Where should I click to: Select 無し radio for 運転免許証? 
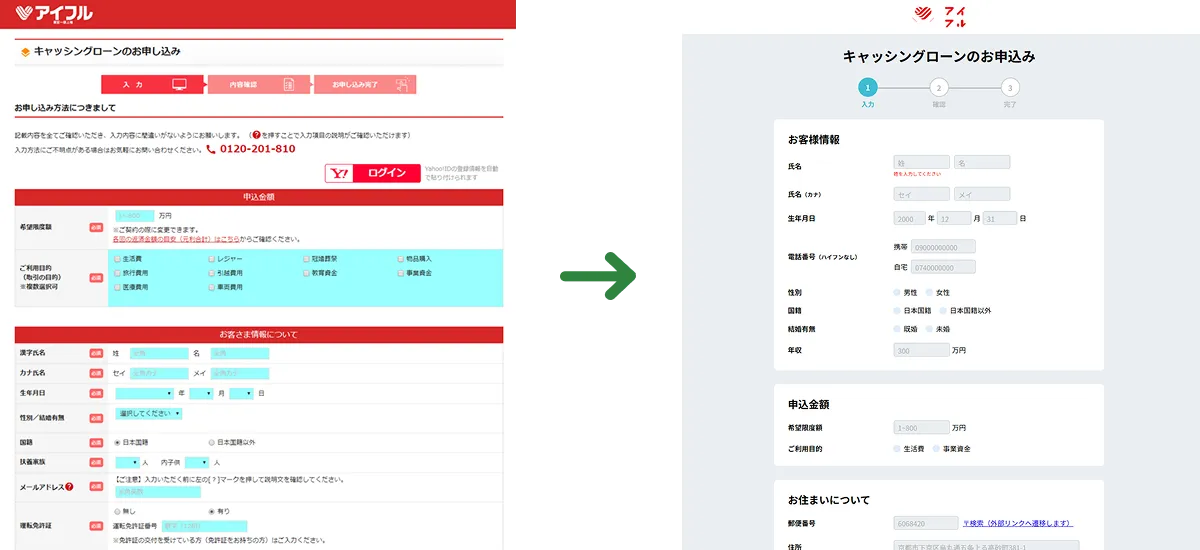(118, 511)
